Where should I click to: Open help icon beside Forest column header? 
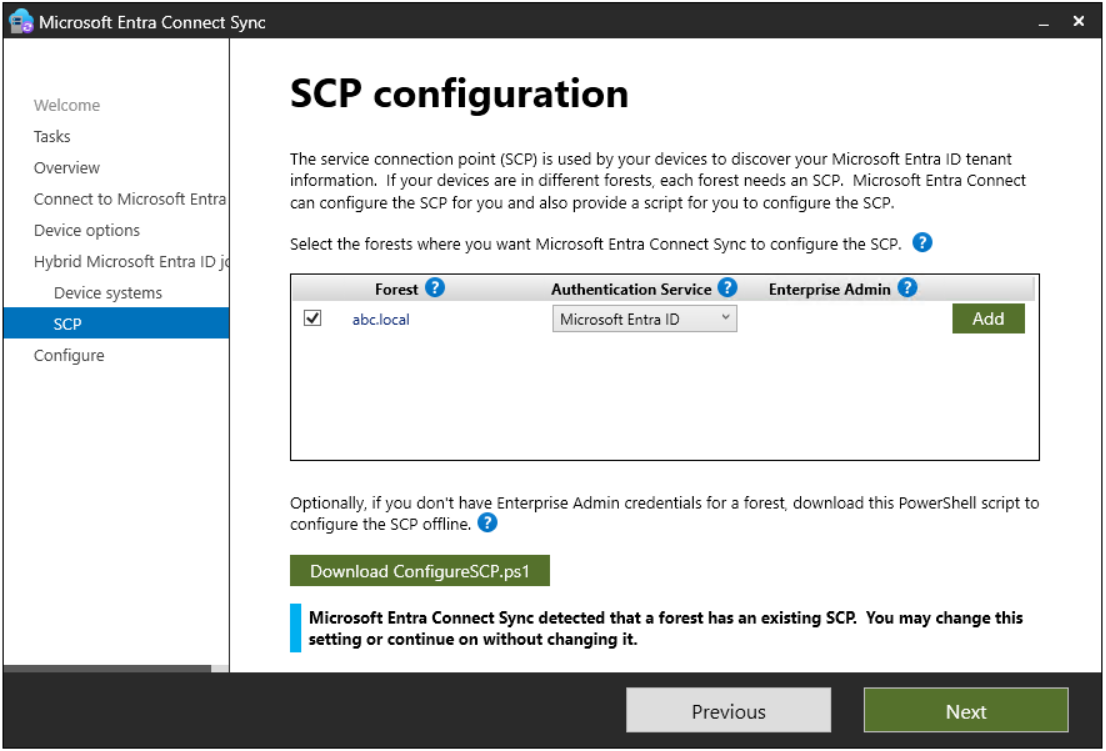pos(435,288)
